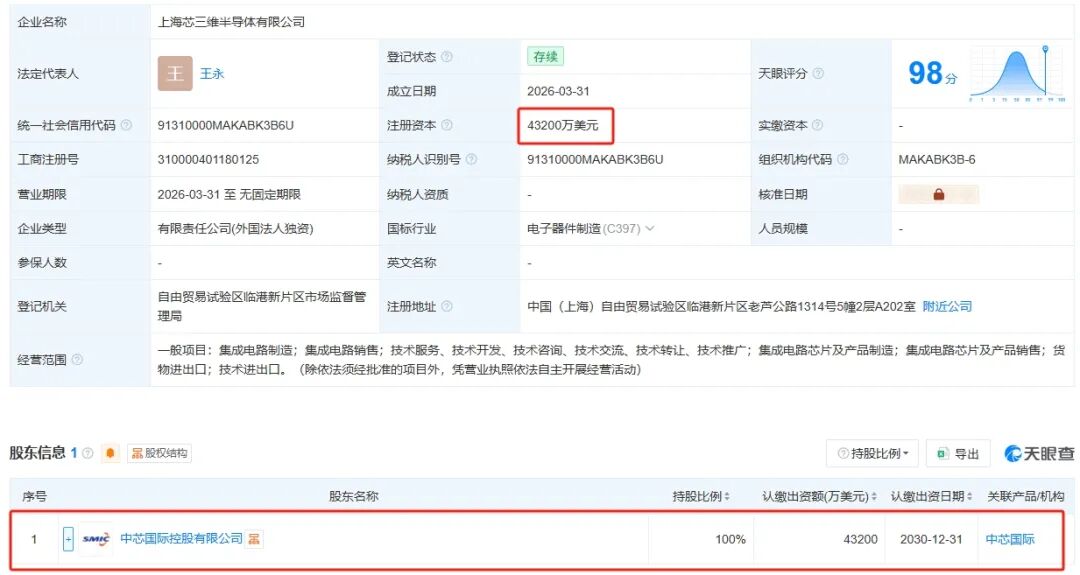Click the help icon next to 统一社会信用代码
This screenshot has height=575, width=1080.
click(126, 126)
